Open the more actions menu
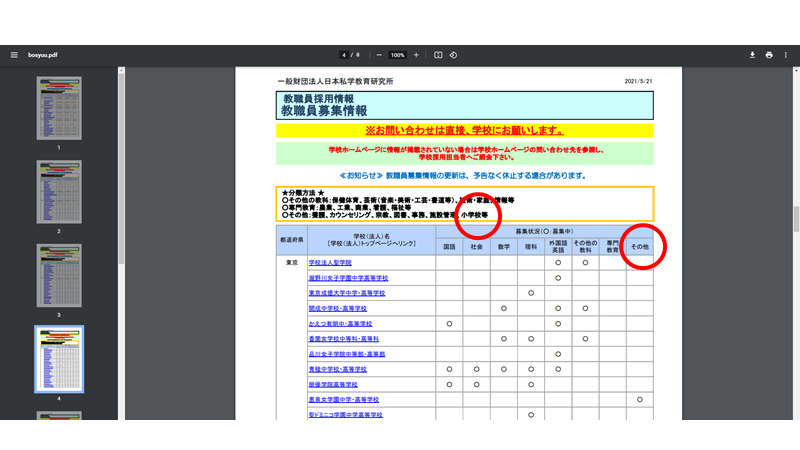 (786, 55)
